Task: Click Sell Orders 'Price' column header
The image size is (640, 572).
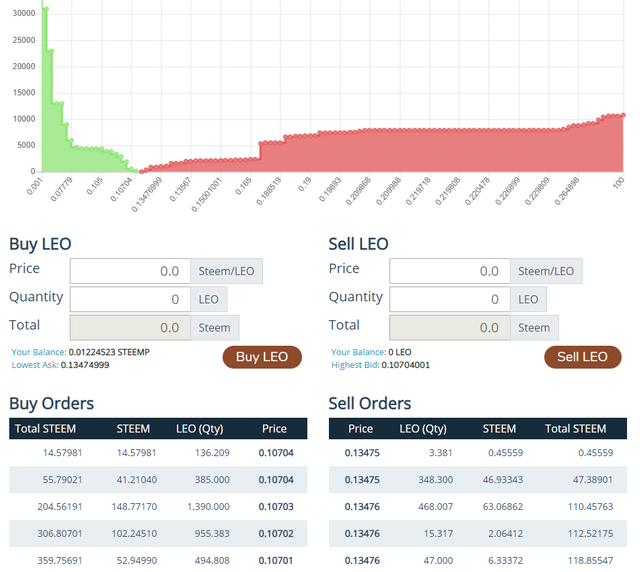Action: coord(360,429)
